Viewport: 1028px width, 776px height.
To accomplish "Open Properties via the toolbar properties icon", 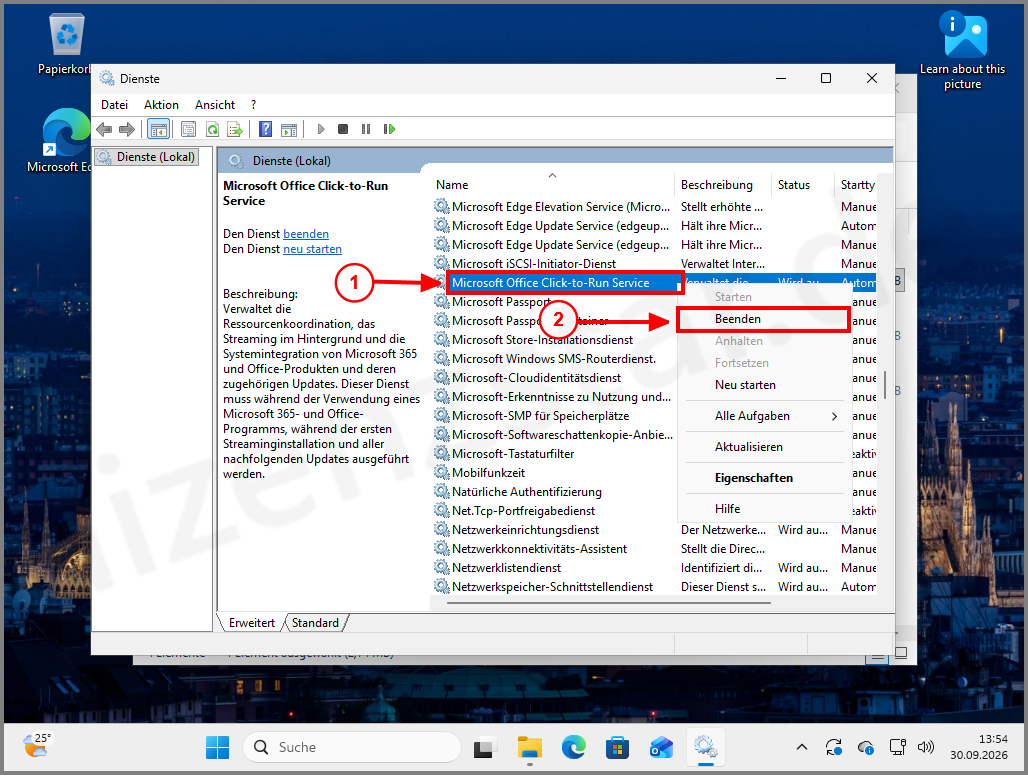I will 188,129.
